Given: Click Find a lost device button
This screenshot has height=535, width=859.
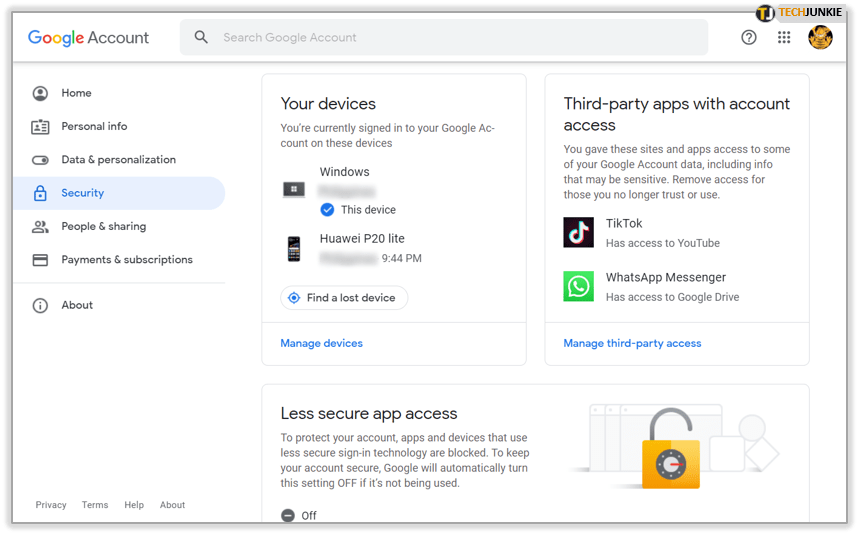Looking at the screenshot, I should tap(344, 298).
